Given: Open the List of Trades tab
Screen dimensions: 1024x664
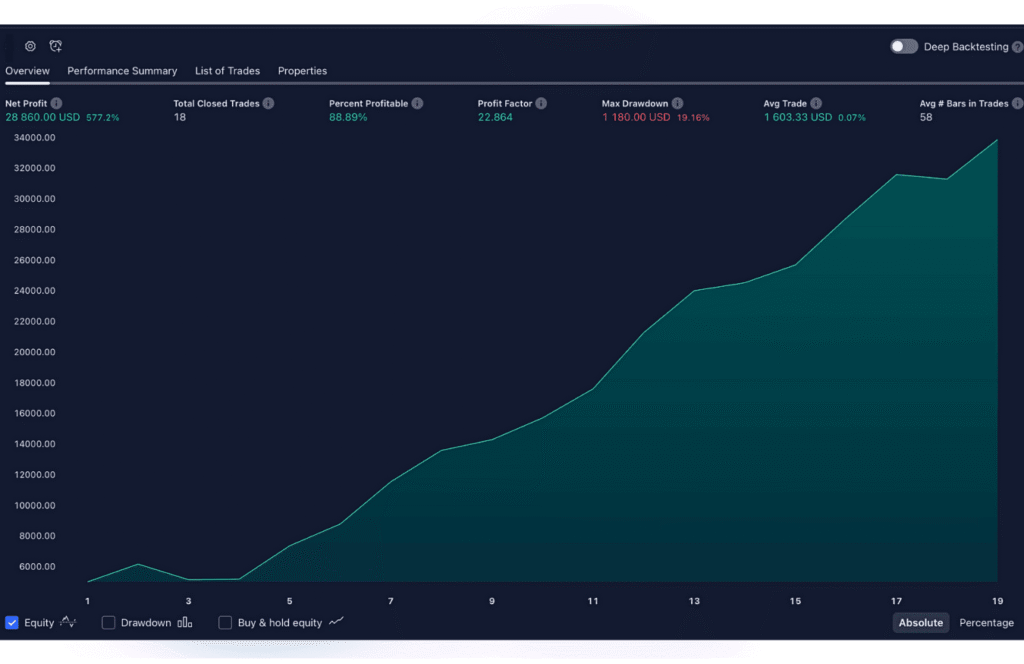Looking at the screenshot, I should (227, 71).
